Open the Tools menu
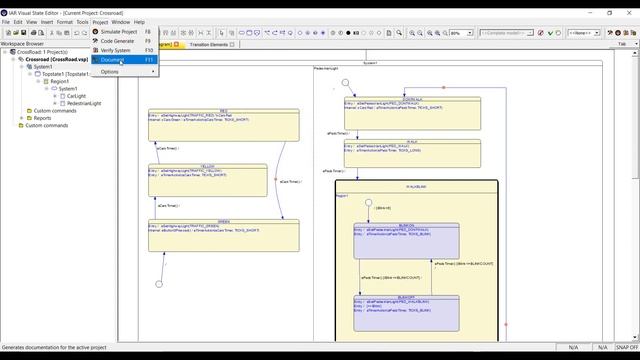The image size is (640, 360). (82, 22)
